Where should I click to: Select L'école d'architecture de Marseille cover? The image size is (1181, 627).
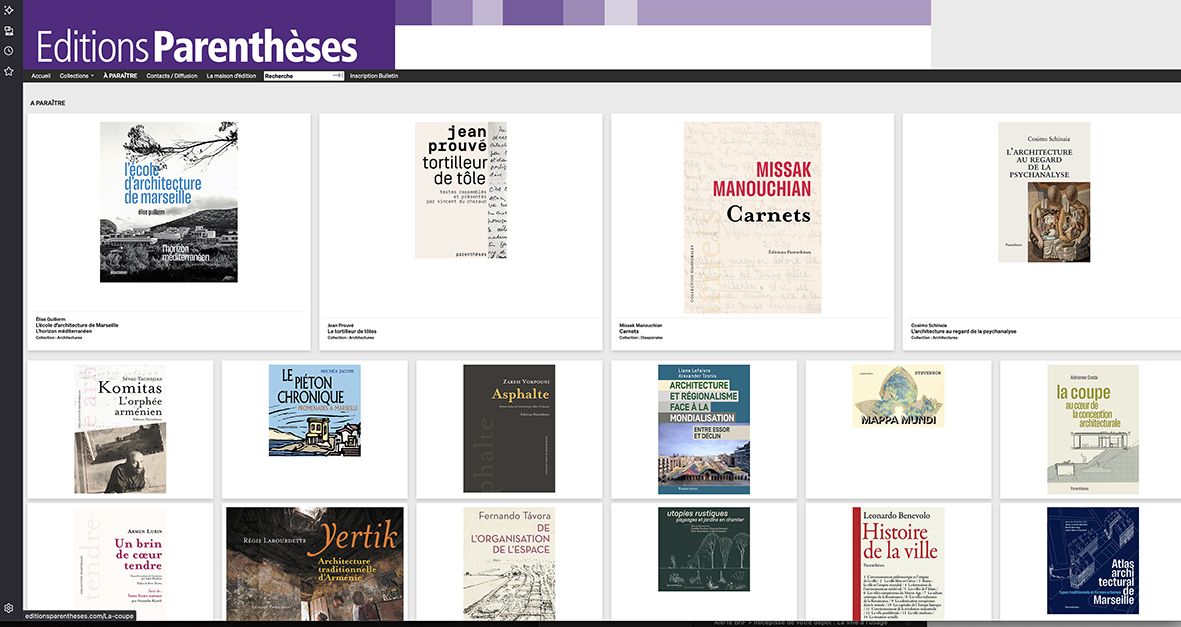point(155,202)
